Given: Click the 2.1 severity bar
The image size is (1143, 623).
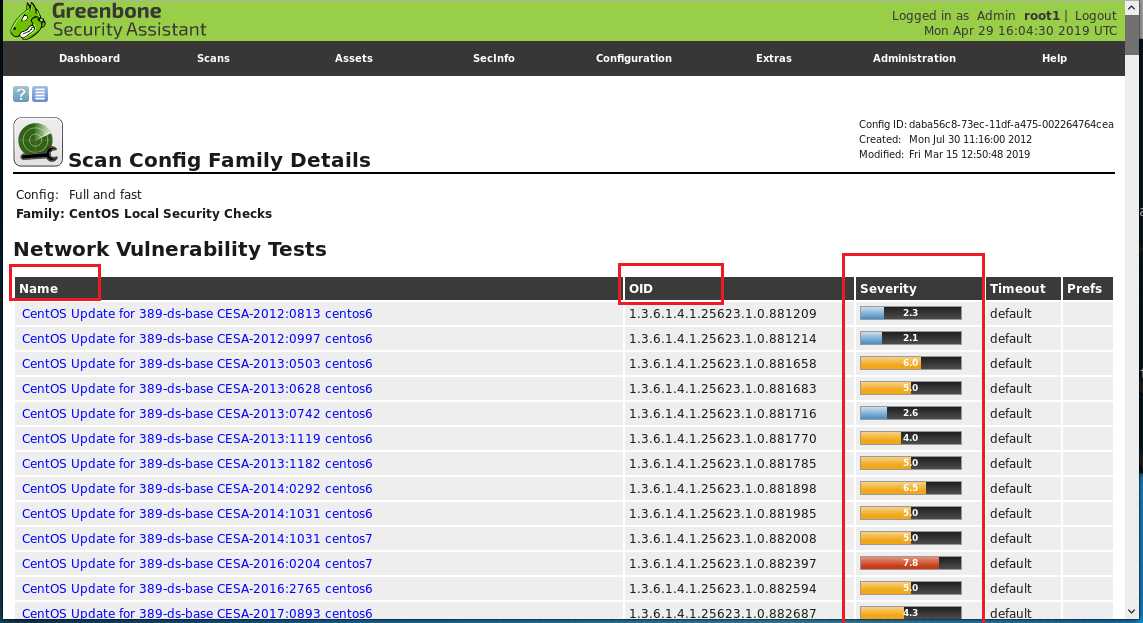Looking at the screenshot, I should coord(910,338).
